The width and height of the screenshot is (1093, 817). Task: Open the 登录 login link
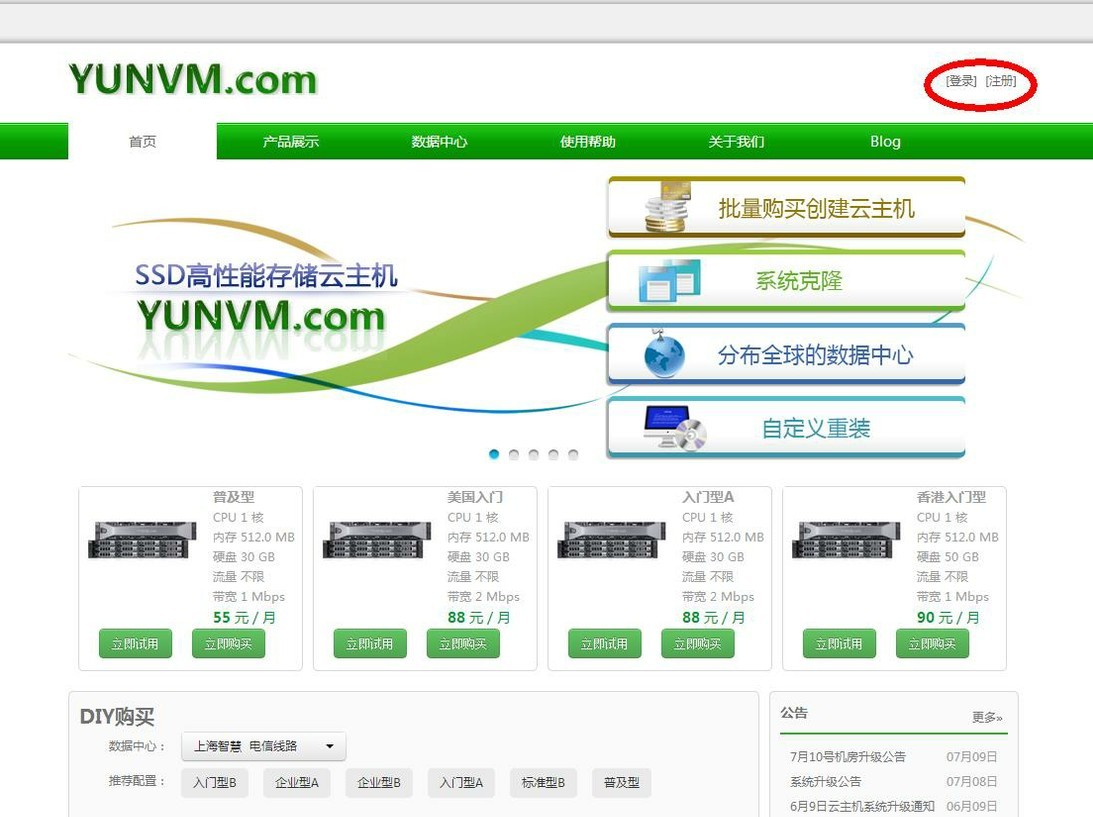coord(961,81)
